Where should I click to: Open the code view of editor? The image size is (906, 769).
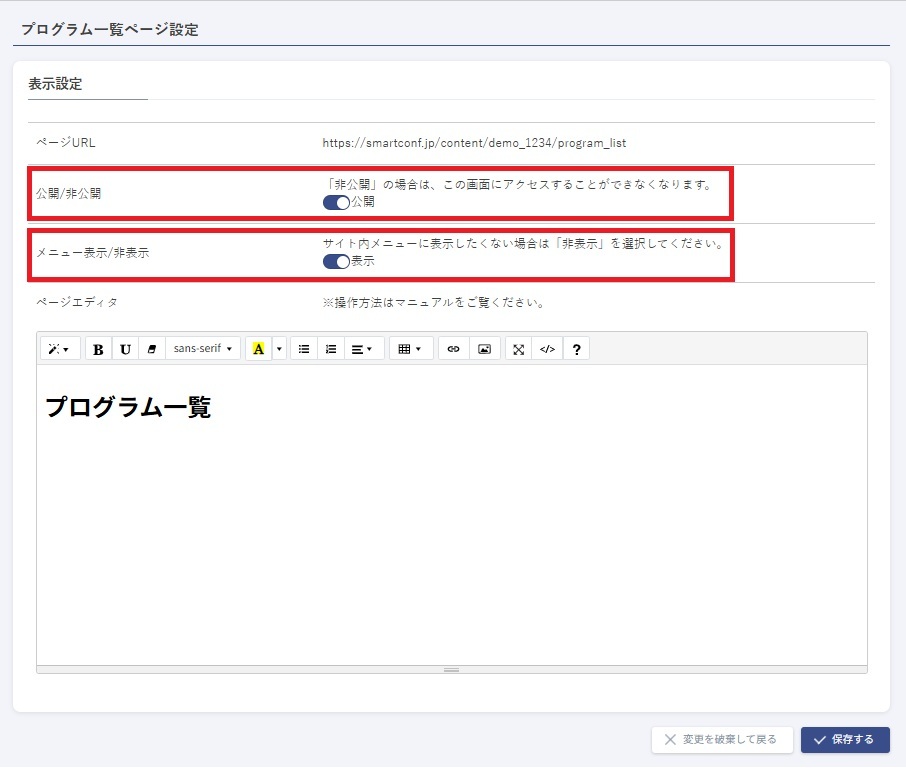[547, 349]
